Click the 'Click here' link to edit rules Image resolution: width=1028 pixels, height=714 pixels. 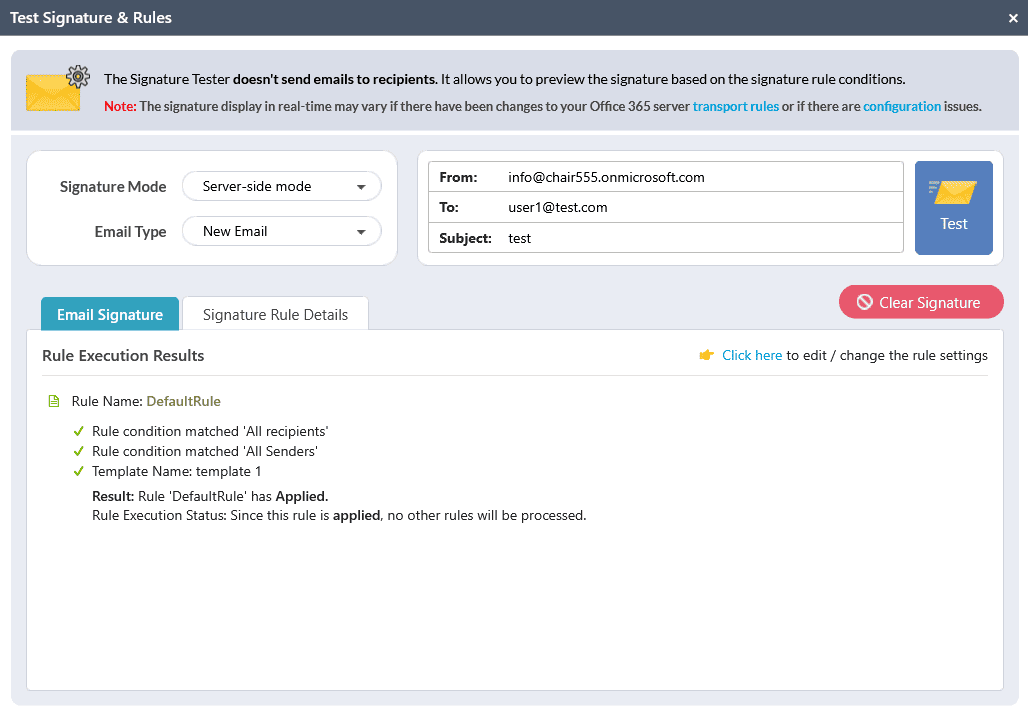click(752, 355)
